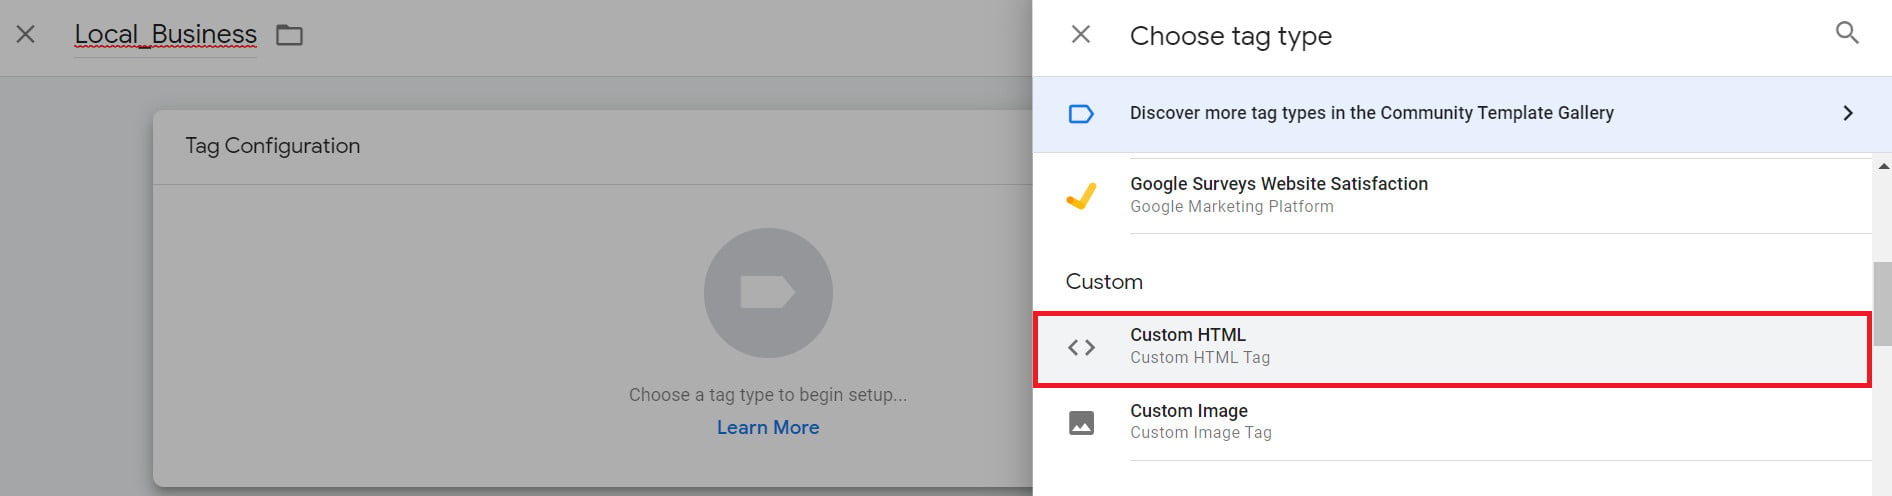Viewport: 1892px width, 496px height.
Task: Click the gray tag placeholder circle icon
Action: (x=768, y=293)
